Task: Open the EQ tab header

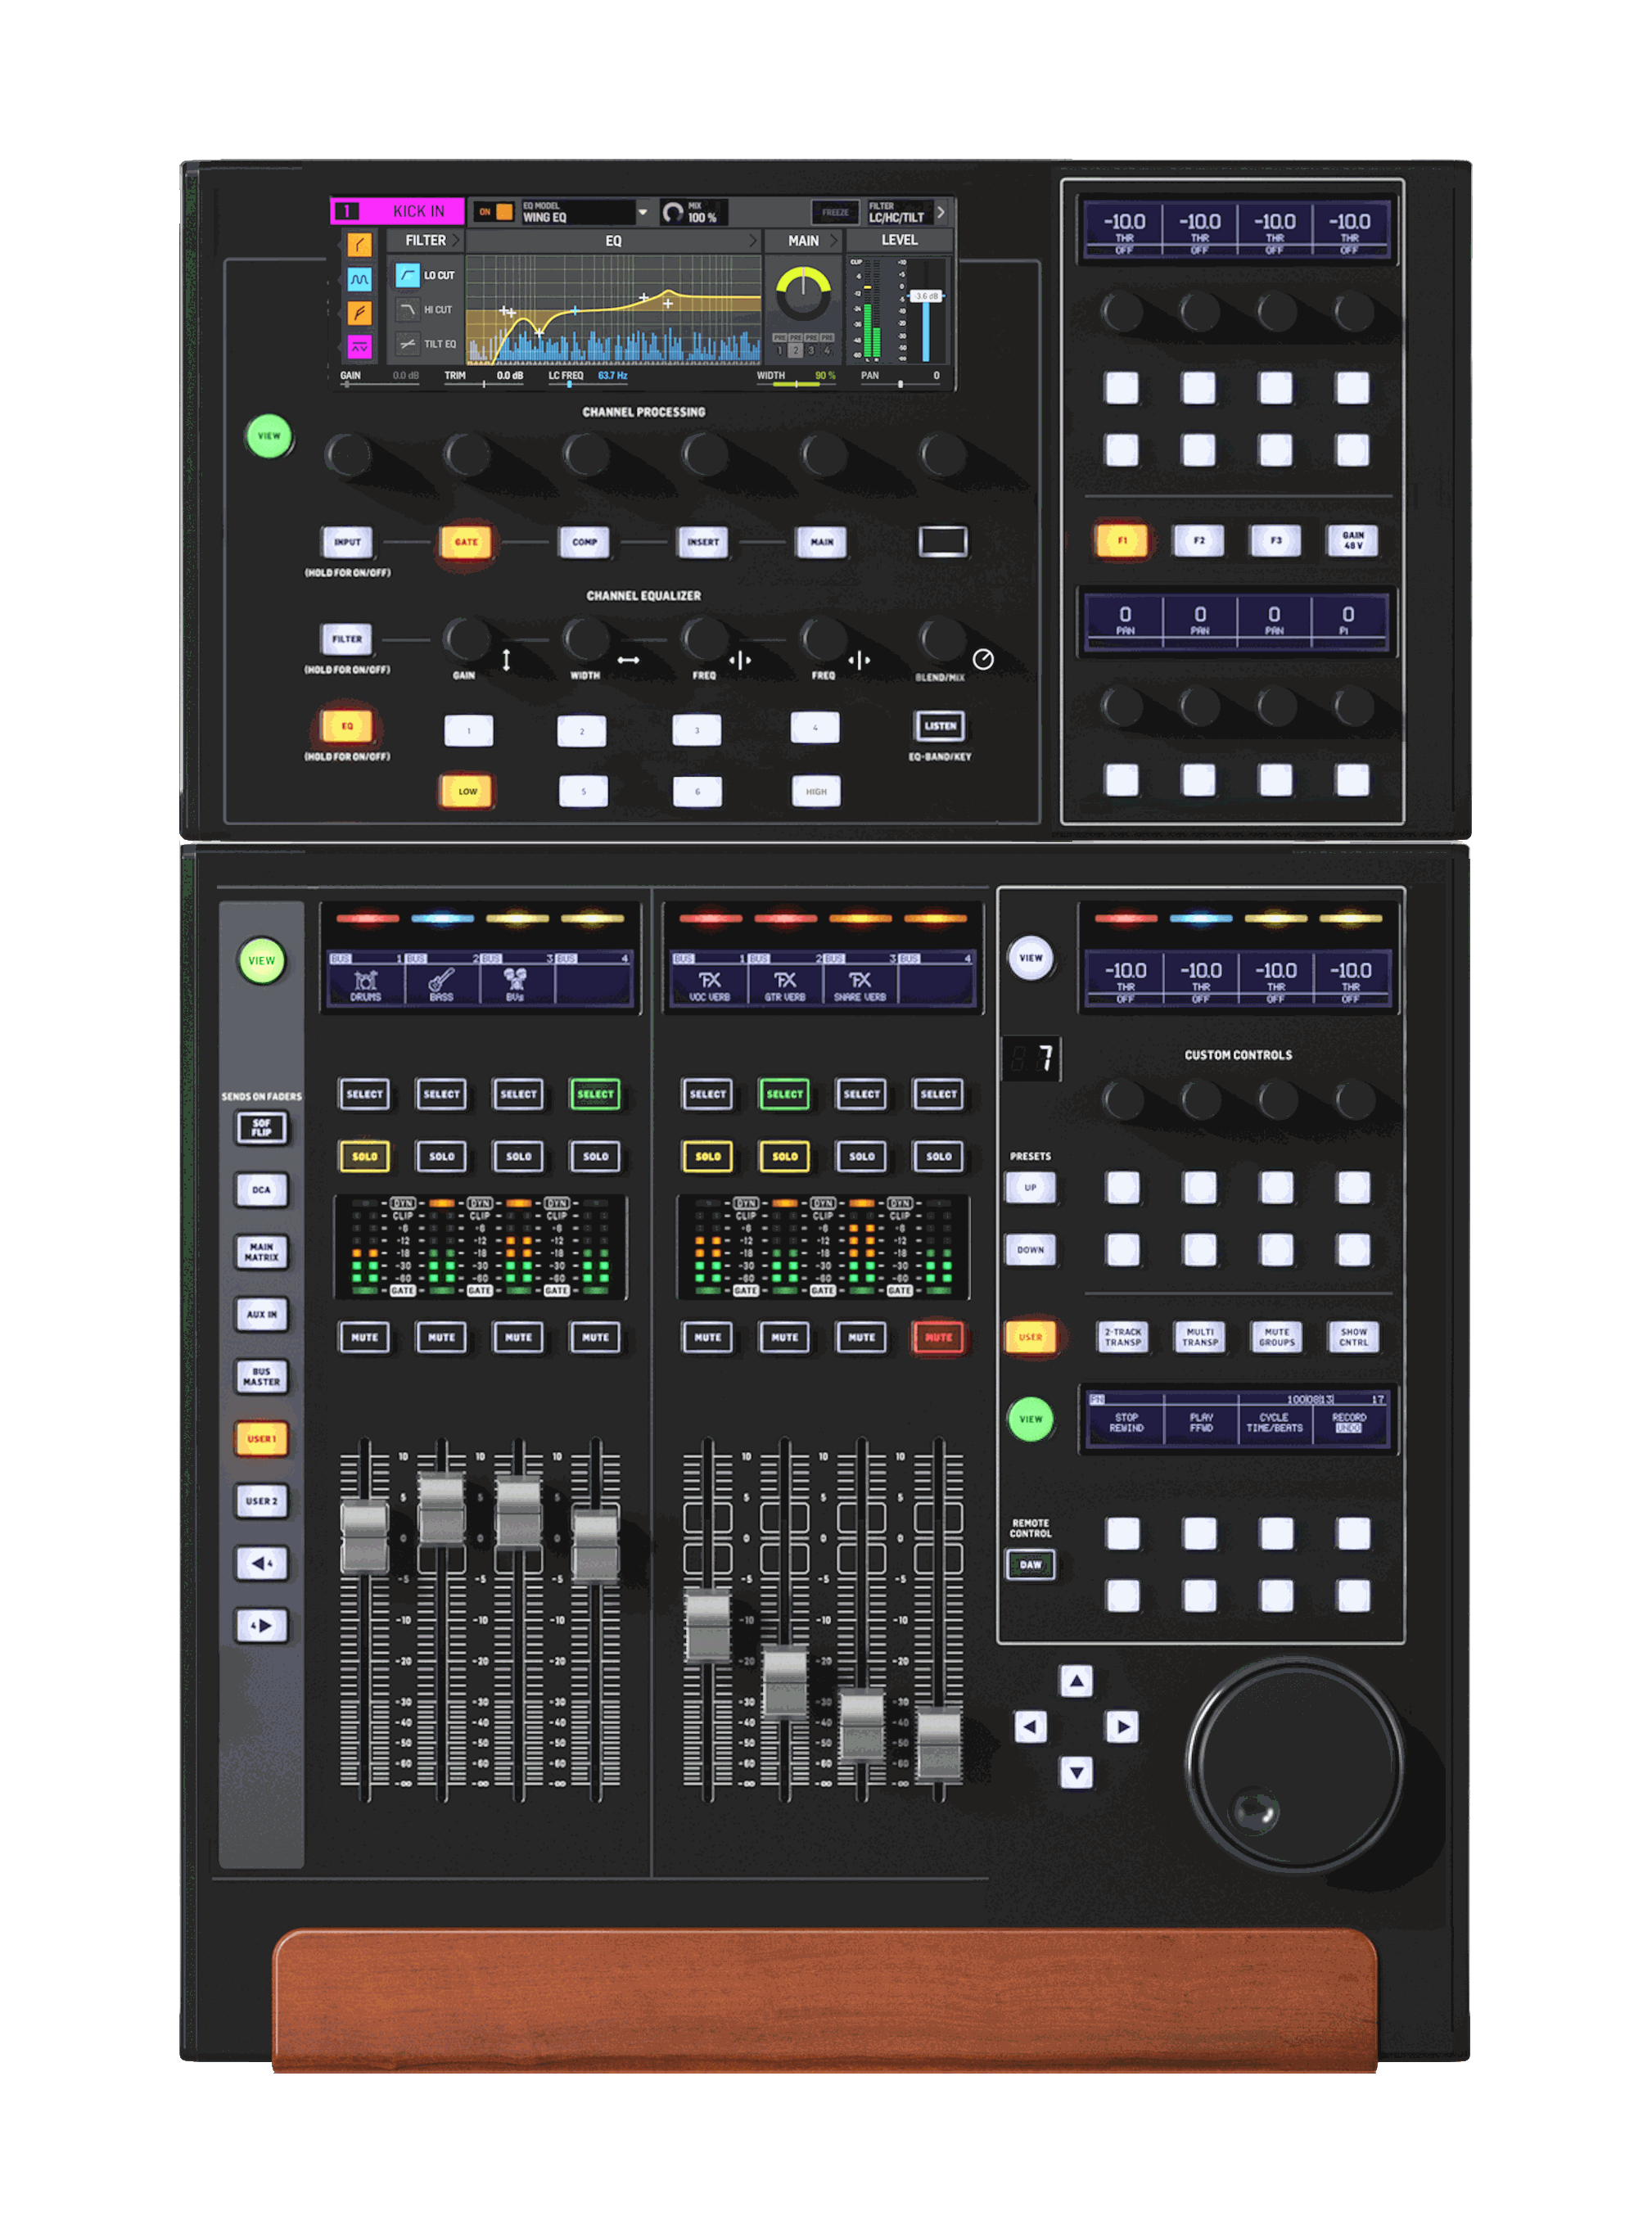Action: 613,241
